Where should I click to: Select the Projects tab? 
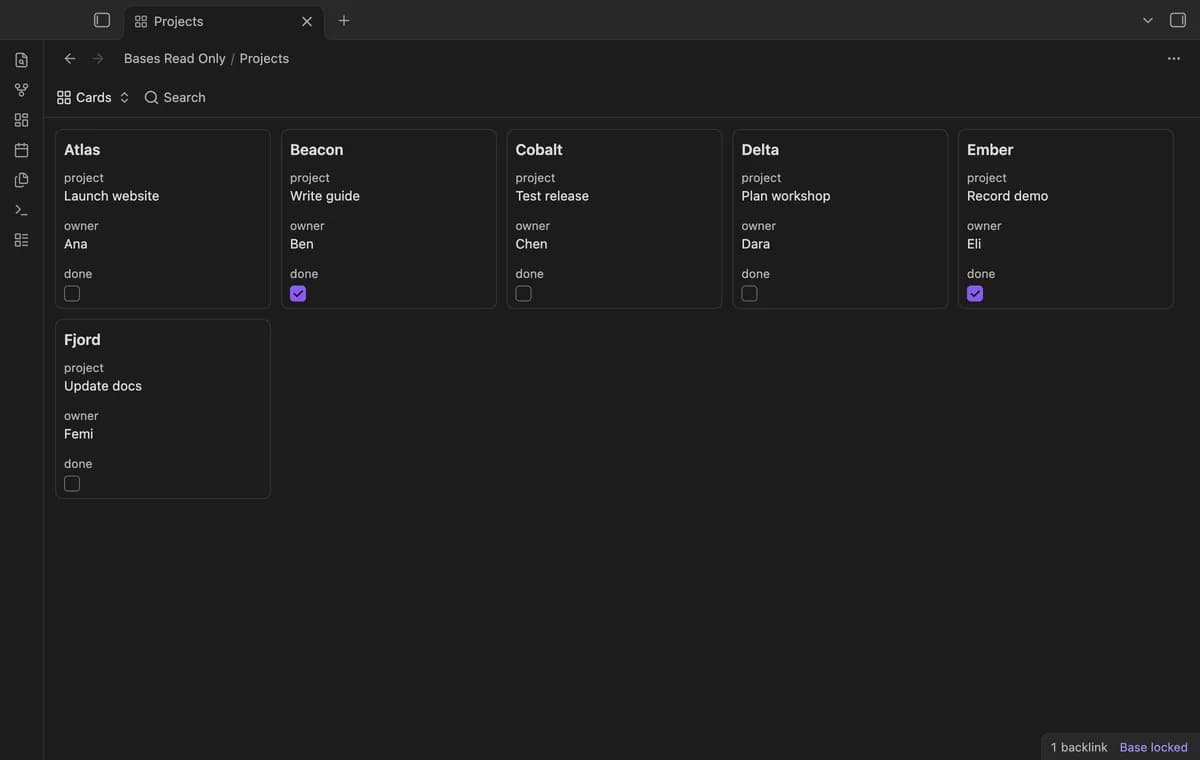[223, 21]
